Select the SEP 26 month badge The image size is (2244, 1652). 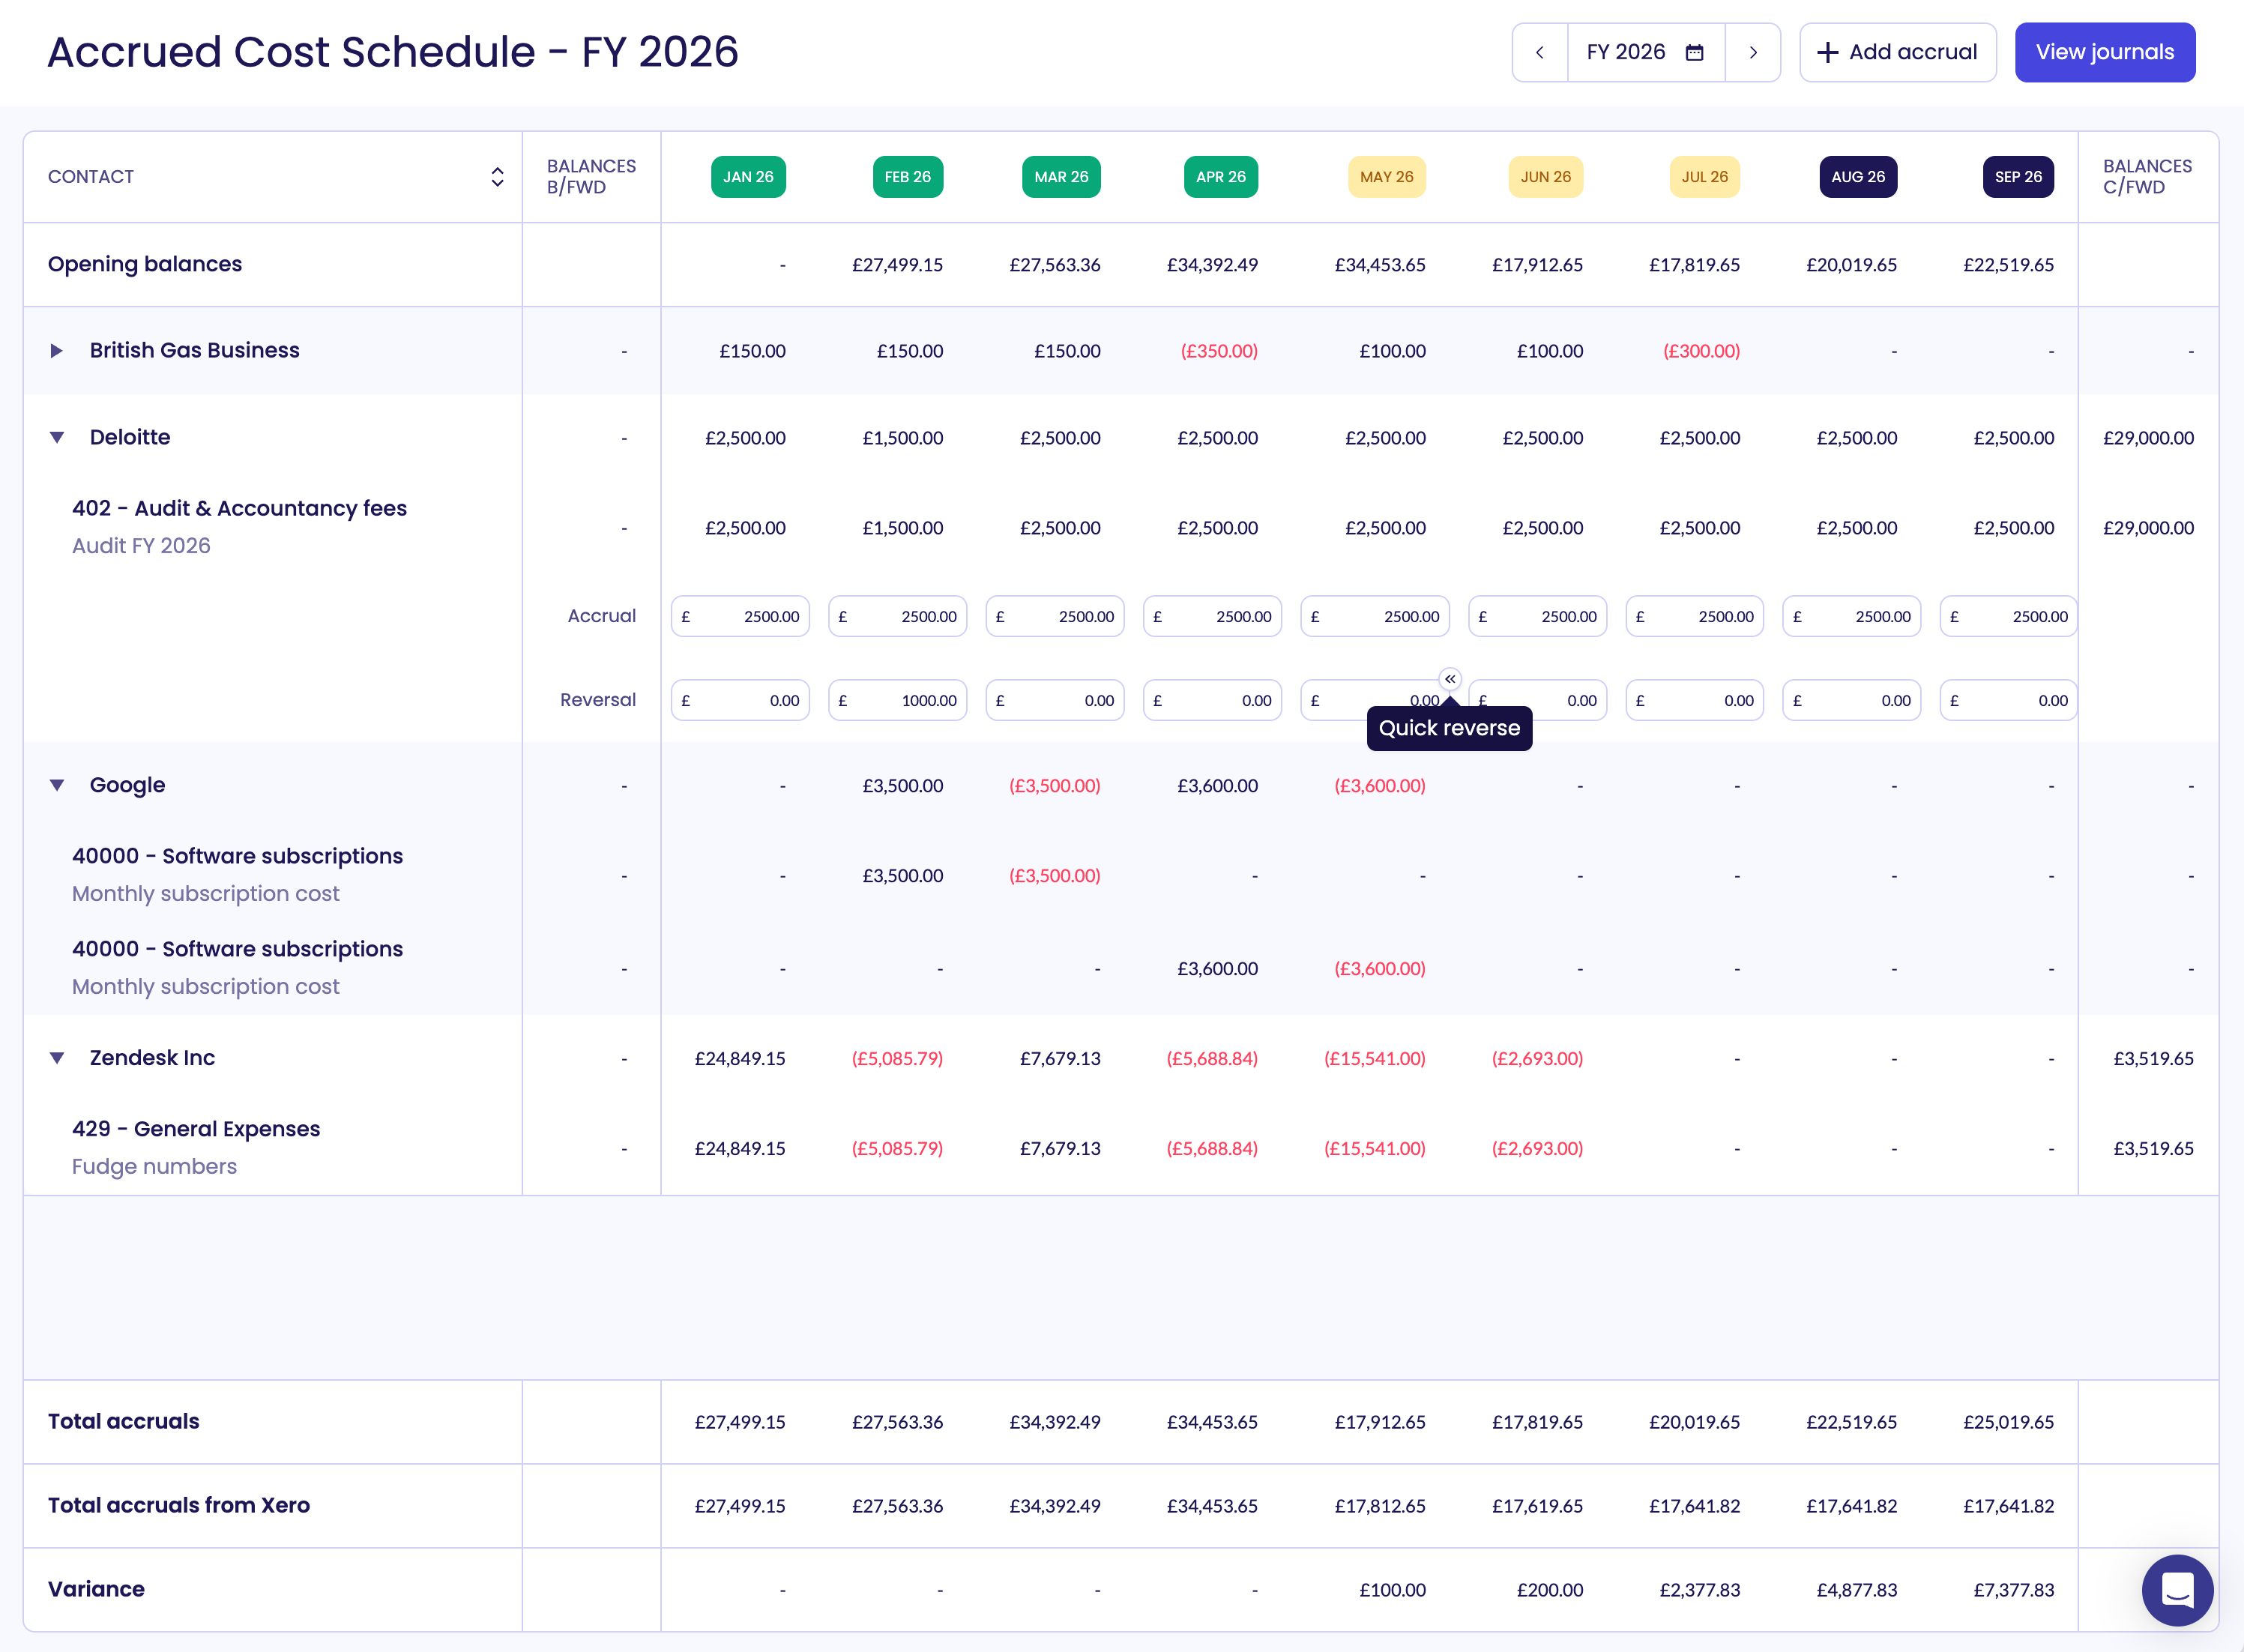click(2018, 177)
